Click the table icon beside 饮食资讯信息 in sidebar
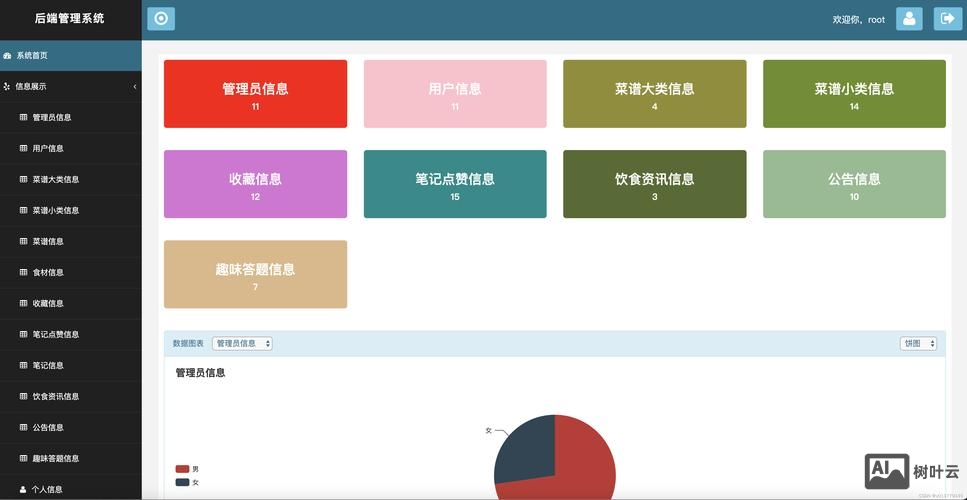Screen dimensions: 967x500 point(23,396)
